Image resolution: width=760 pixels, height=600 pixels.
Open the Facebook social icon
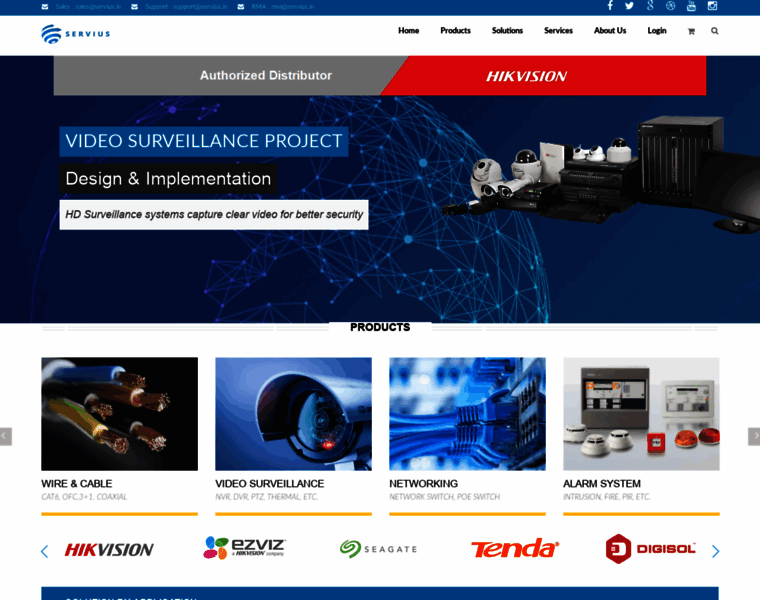[x=610, y=6]
